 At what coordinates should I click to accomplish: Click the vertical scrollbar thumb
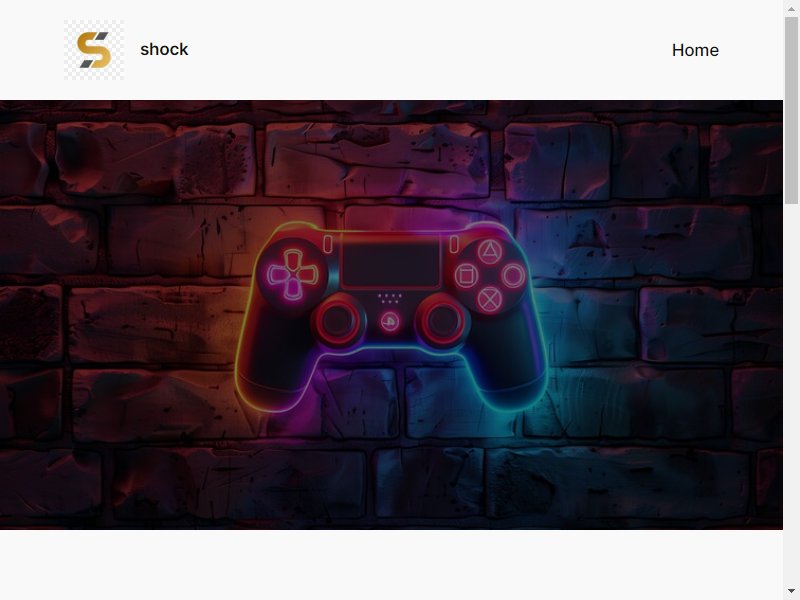(791, 110)
